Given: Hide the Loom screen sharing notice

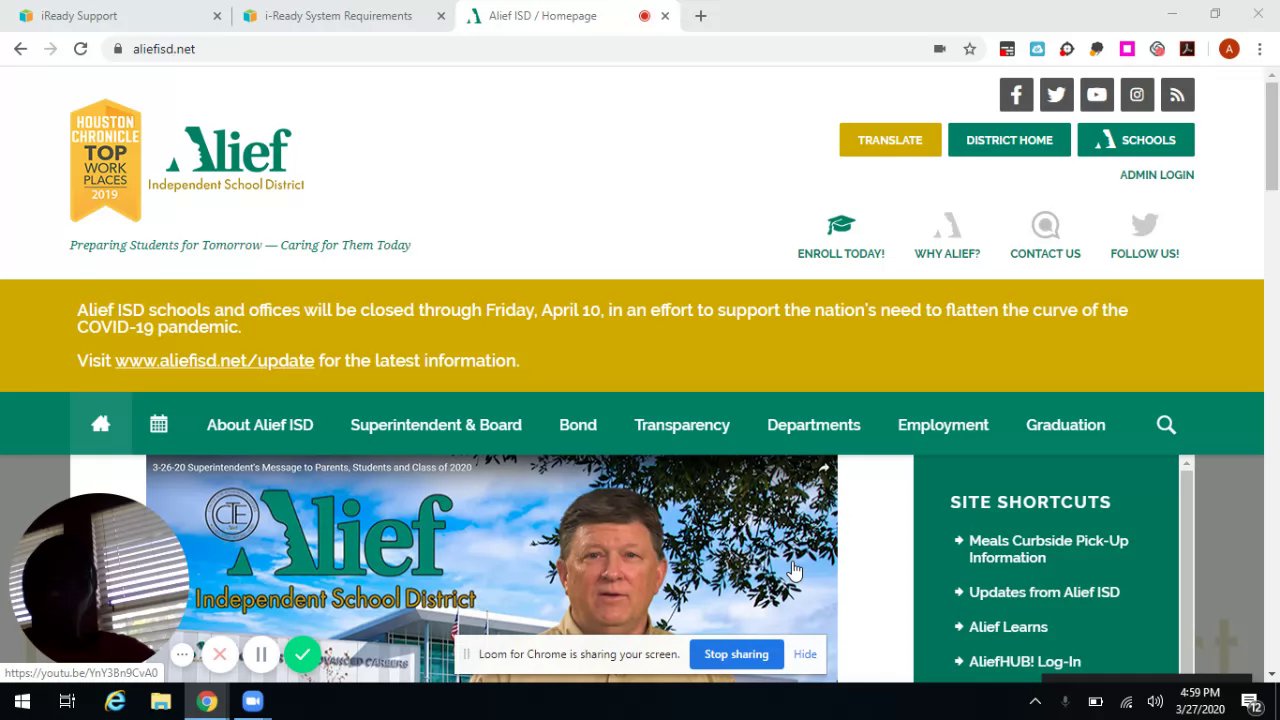Looking at the screenshot, I should [805, 654].
